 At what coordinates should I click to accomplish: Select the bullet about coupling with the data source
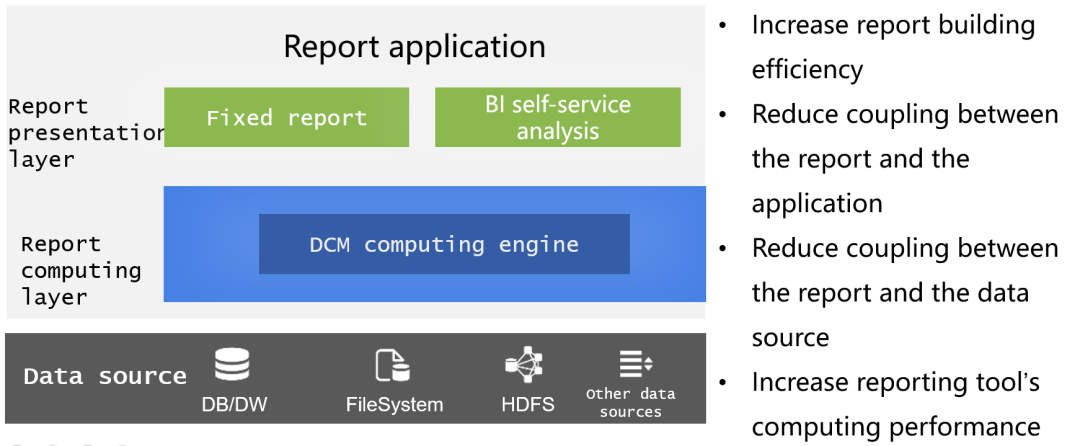904,292
